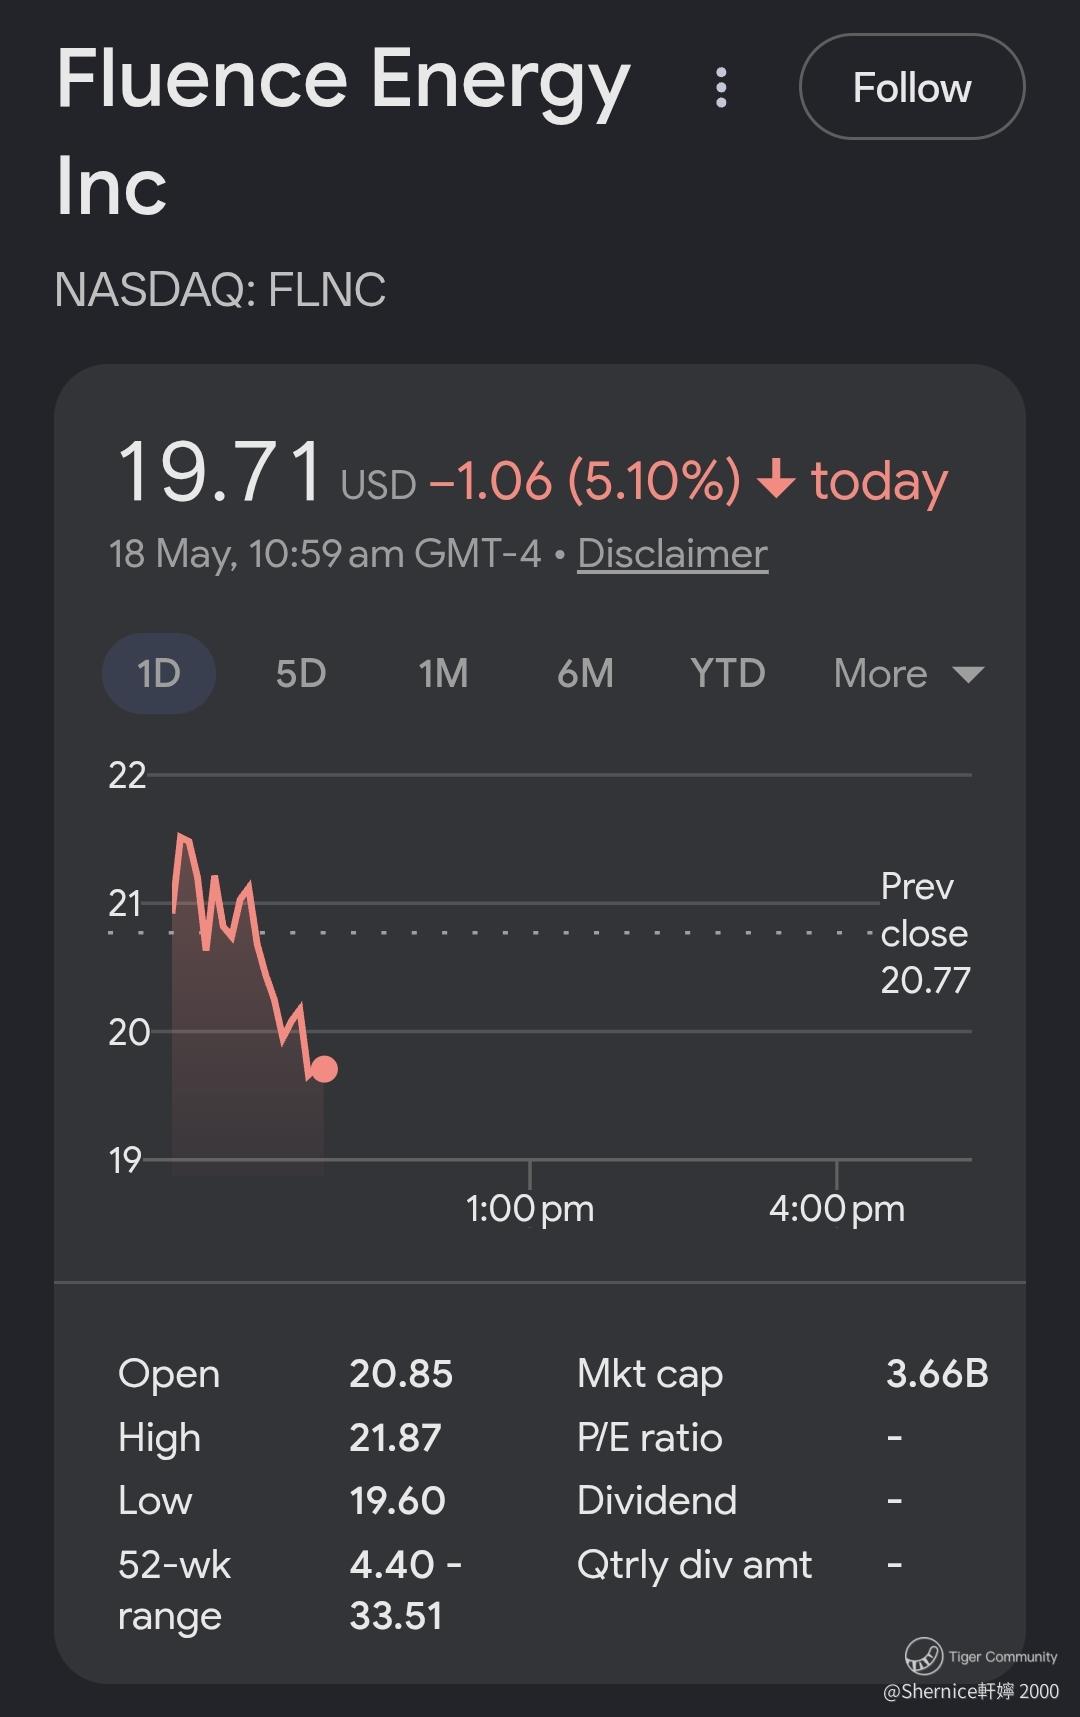Viewport: 1080px width, 1717px height.
Task: Click the 52-wk range value
Action: click(x=405, y=1590)
